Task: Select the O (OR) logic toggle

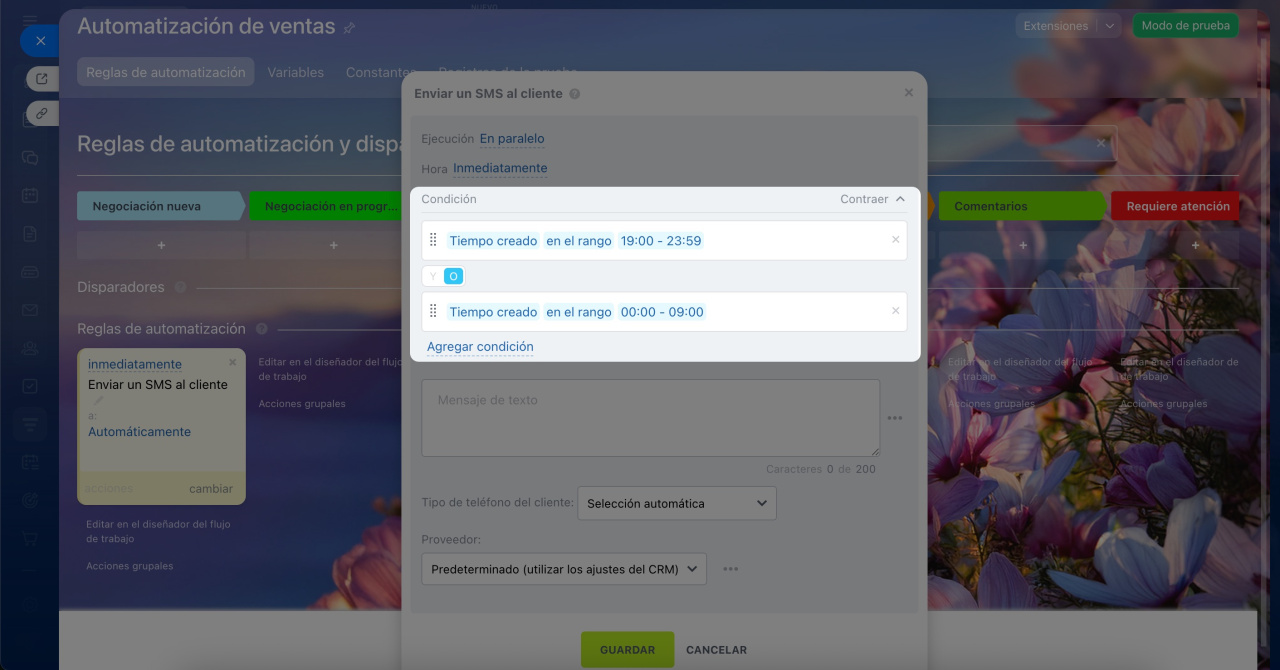Action: (x=453, y=276)
